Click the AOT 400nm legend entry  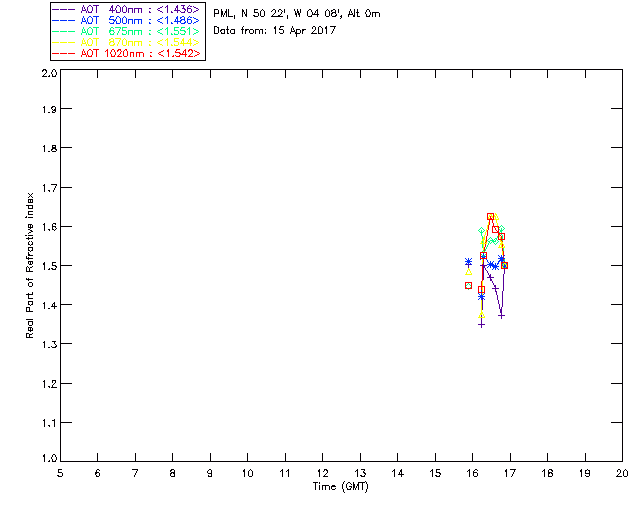pos(126,9)
